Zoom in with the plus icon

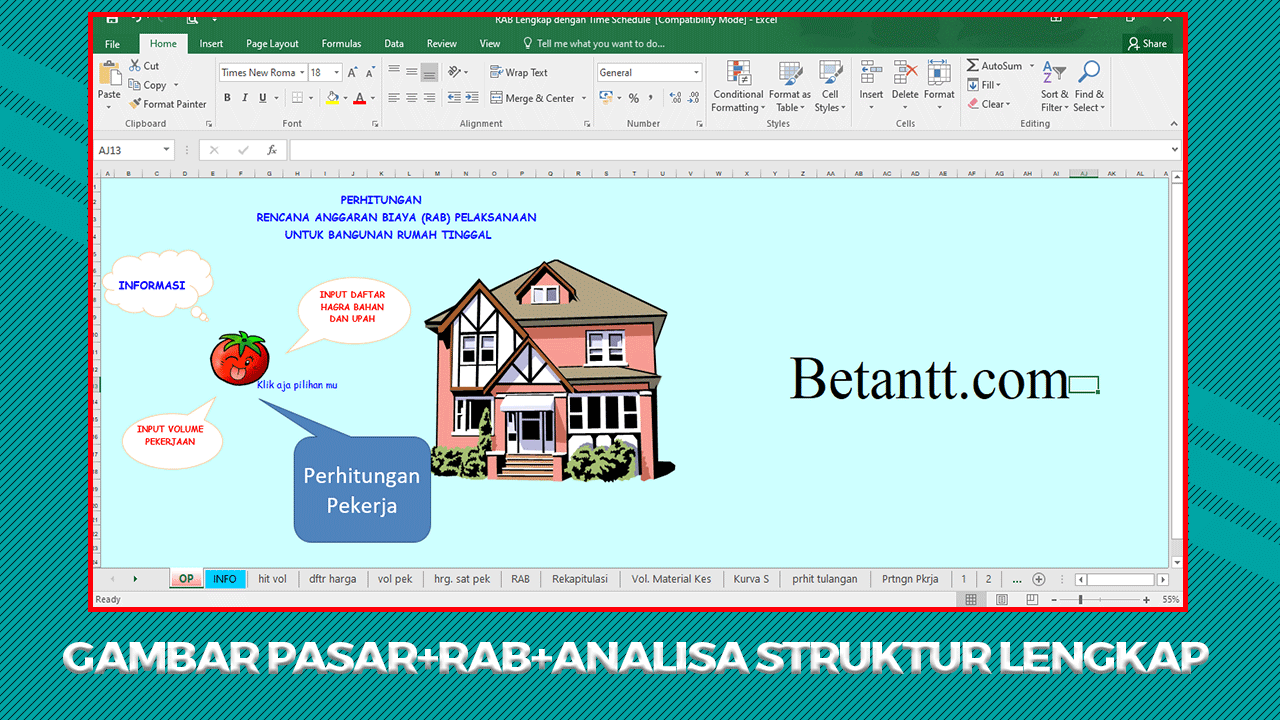[1147, 600]
